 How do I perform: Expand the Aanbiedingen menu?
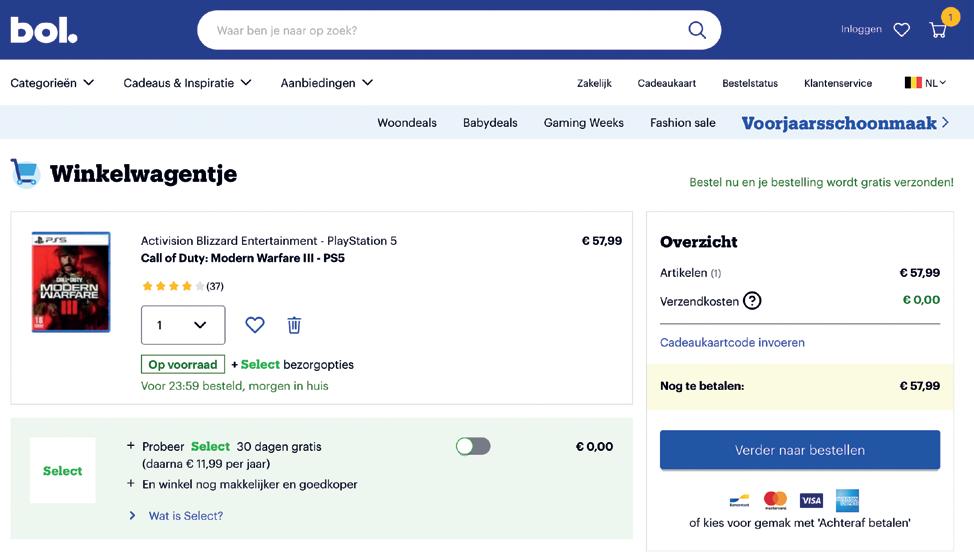click(x=326, y=83)
